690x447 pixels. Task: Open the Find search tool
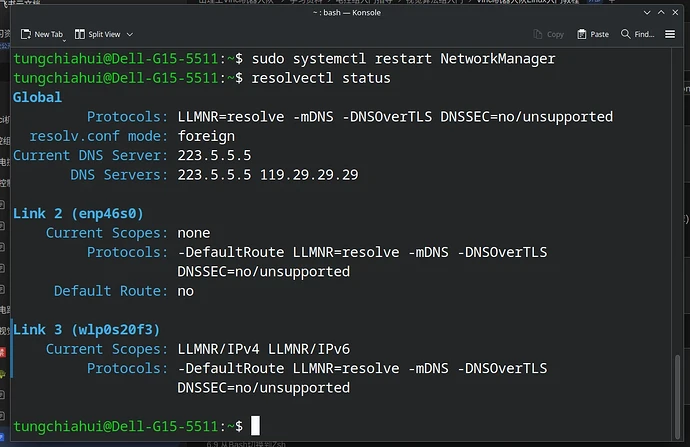[x=637, y=34]
